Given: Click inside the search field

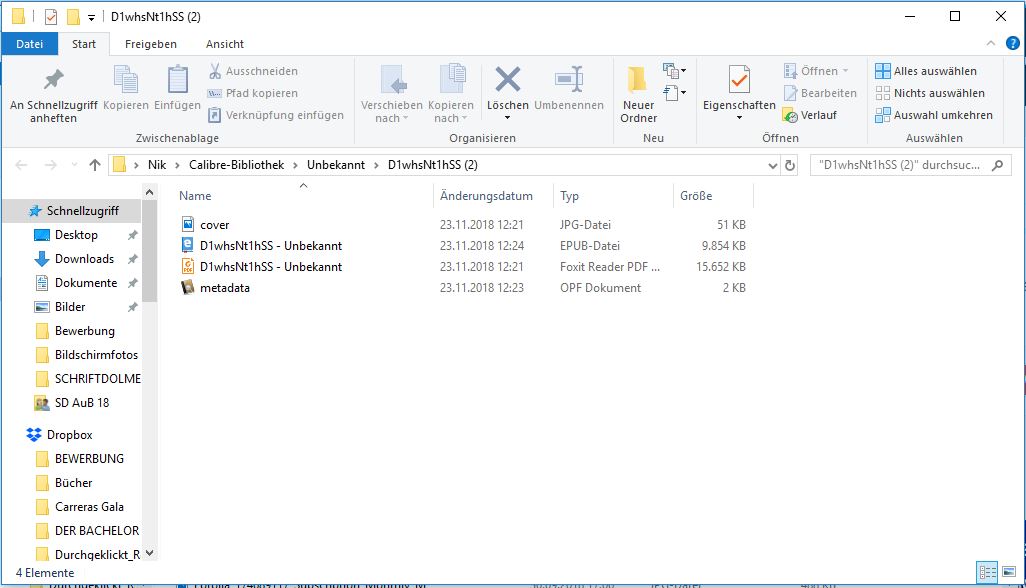Looking at the screenshot, I should point(900,164).
